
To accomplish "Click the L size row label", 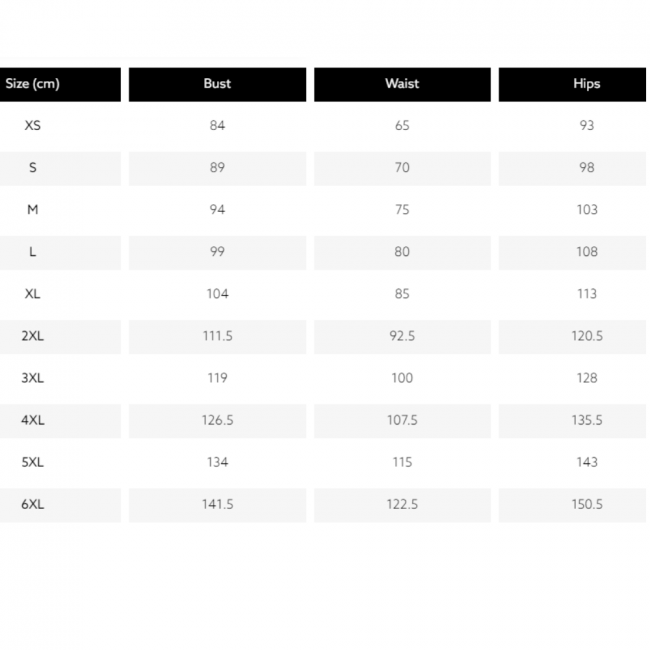I will (x=32, y=252).
